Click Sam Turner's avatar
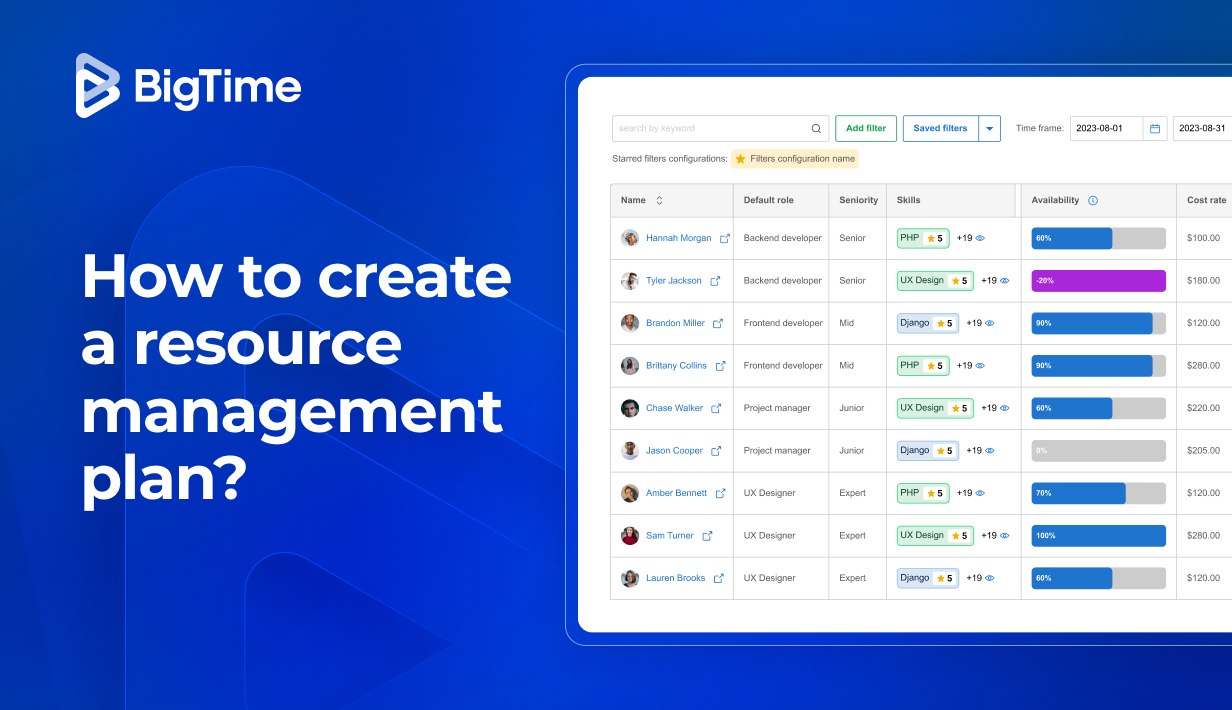The height and width of the screenshot is (710, 1232). click(x=630, y=536)
